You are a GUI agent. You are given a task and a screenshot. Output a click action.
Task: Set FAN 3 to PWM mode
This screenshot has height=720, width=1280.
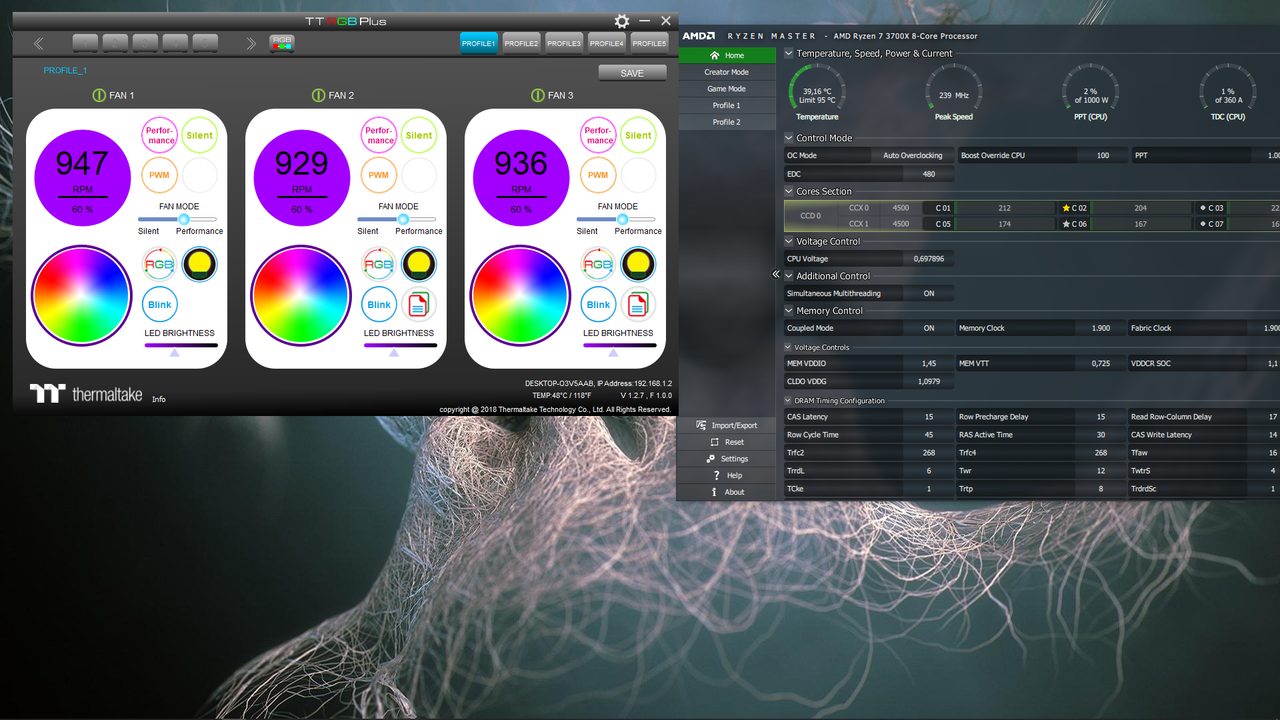tap(598, 174)
